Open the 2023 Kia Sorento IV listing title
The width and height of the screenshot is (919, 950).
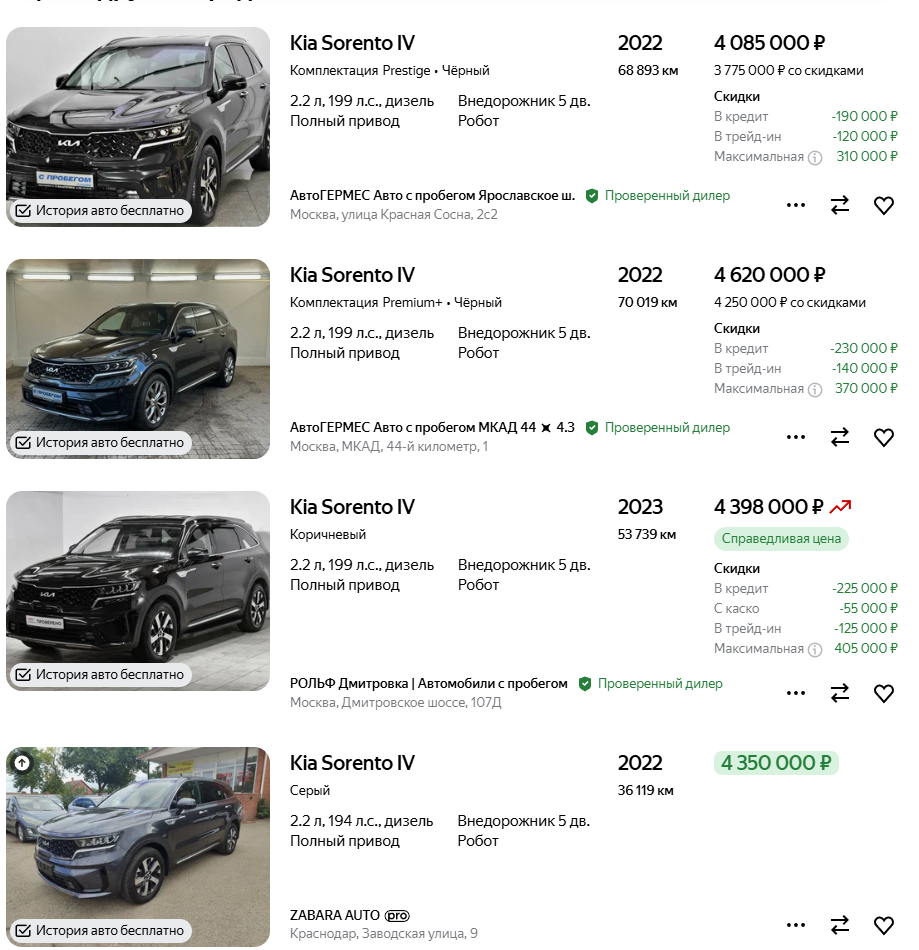(x=352, y=507)
